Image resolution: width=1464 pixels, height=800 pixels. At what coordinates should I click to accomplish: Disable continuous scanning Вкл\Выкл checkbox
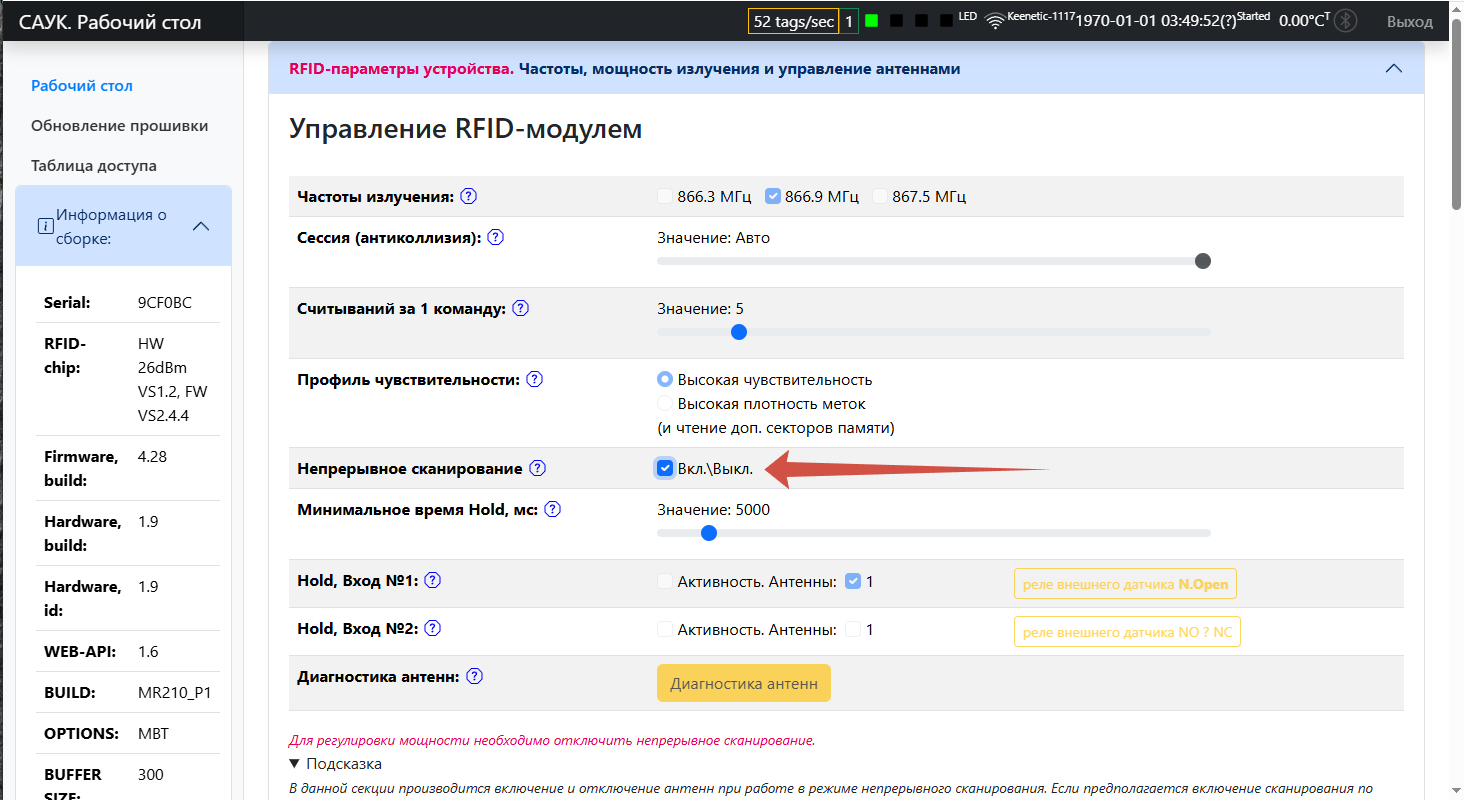[664, 467]
